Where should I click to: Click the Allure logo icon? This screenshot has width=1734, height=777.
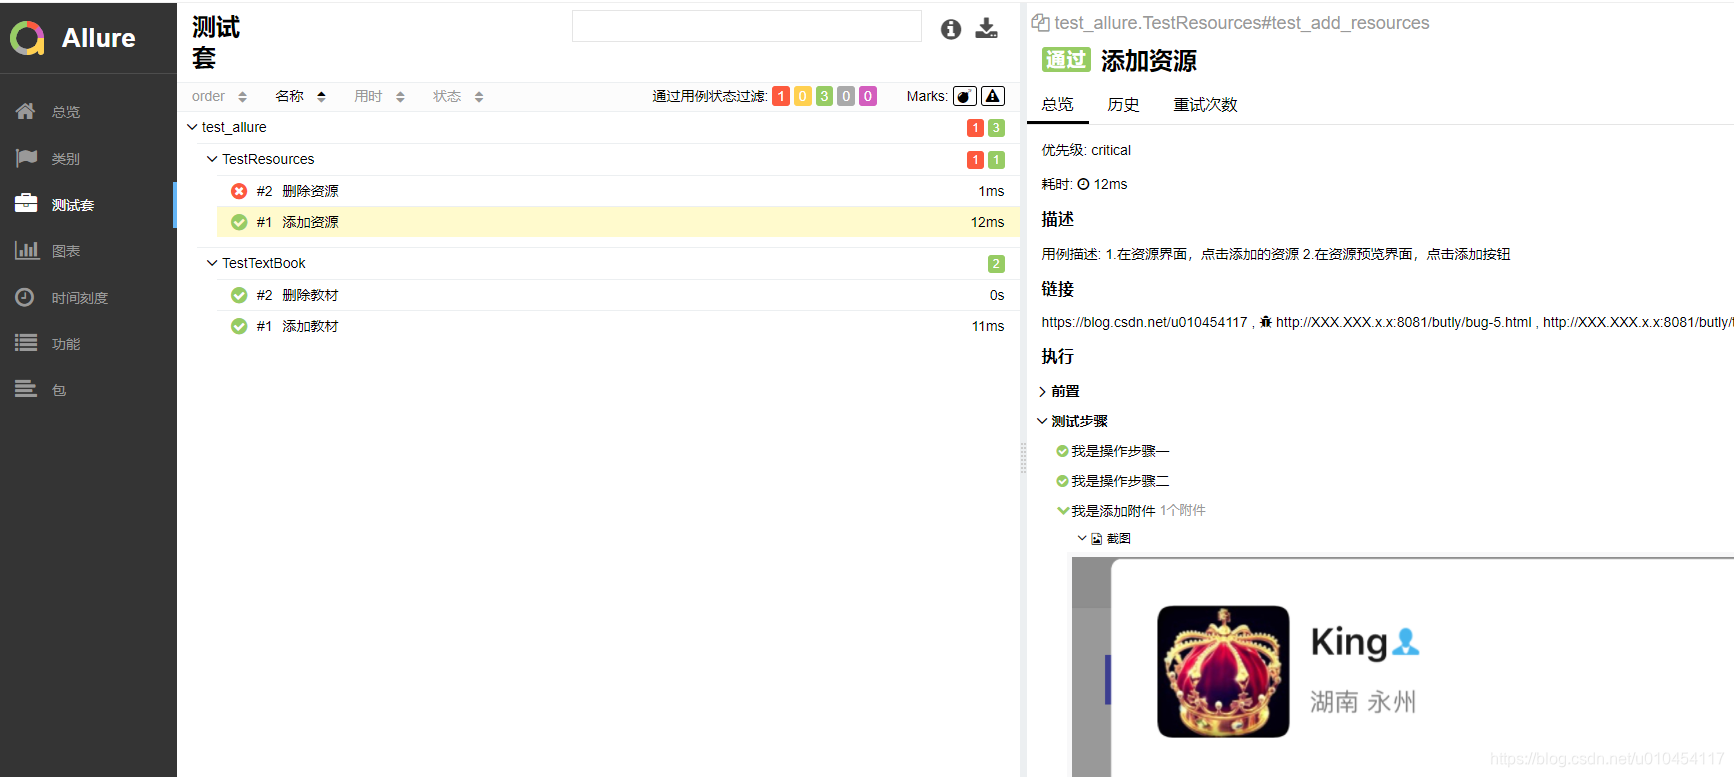pyautogui.click(x=27, y=38)
